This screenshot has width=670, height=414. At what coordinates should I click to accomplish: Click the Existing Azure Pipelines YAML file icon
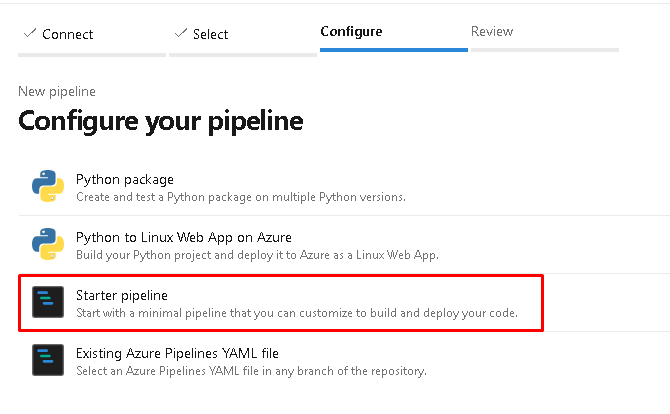pos(48,361)
